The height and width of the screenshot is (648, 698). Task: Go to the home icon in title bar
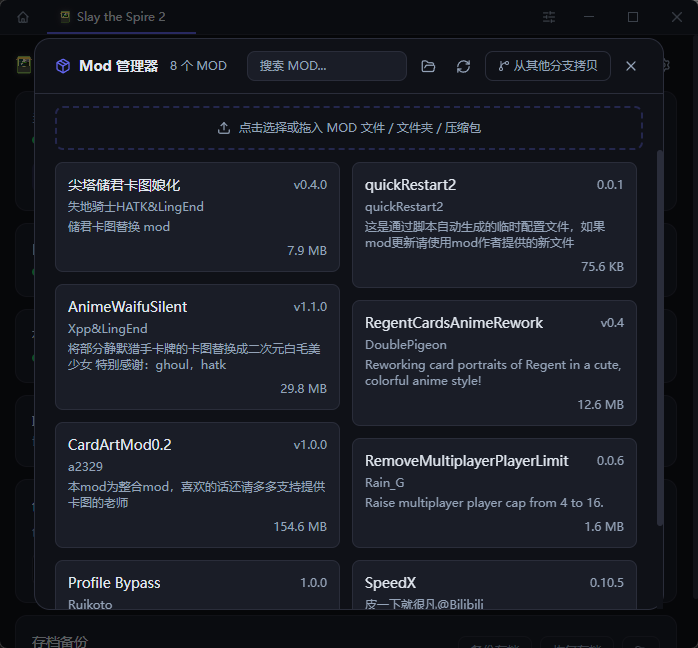pyautogui.click(x=23, y=17)
